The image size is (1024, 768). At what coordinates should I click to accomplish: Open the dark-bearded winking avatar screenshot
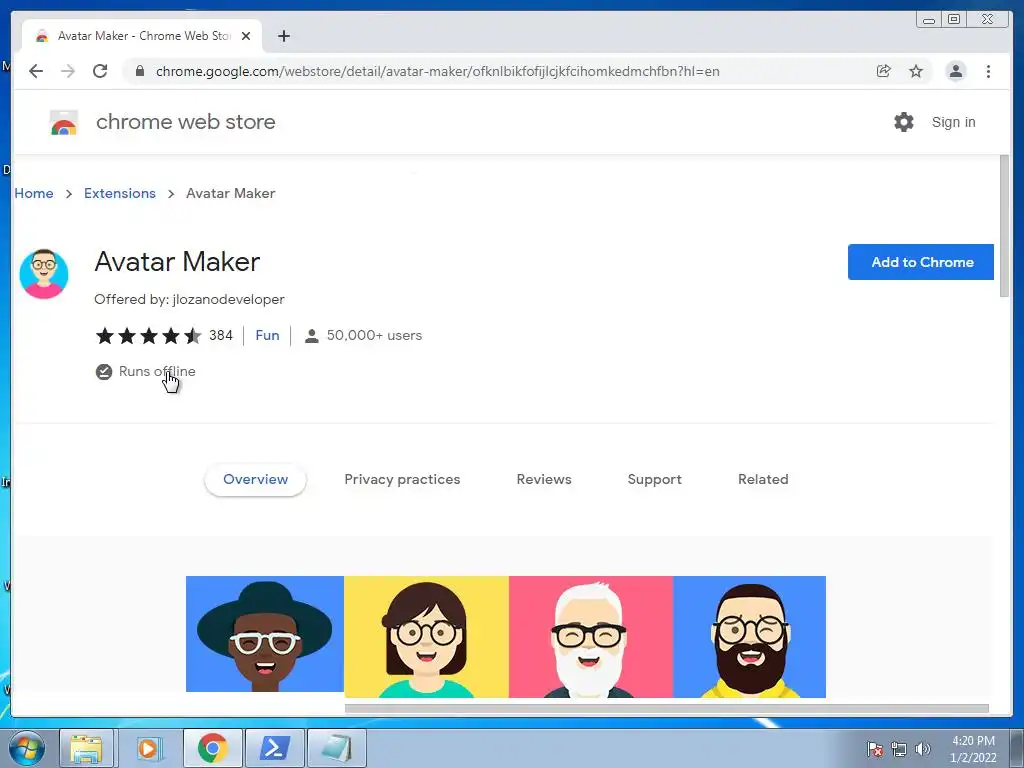click(750, 637)
